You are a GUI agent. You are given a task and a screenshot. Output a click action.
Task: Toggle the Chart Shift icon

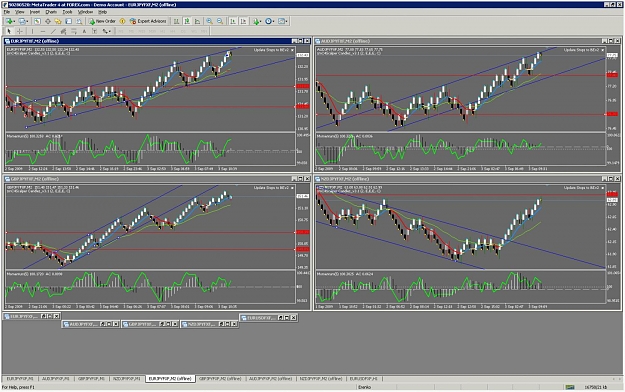243,21
